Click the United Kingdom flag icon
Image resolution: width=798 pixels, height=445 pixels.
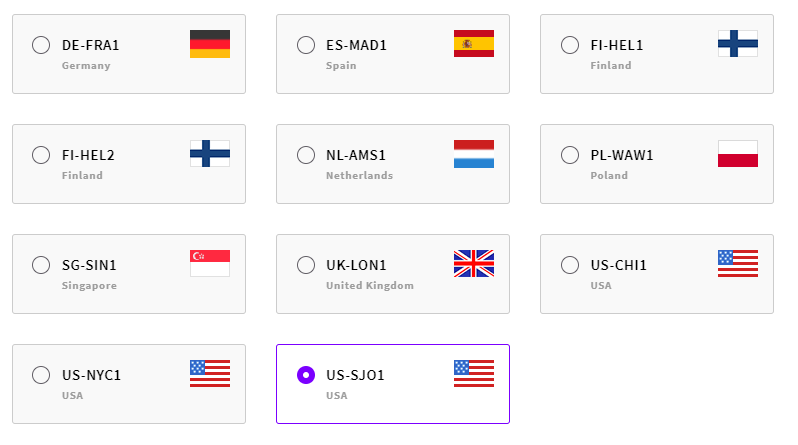[x=474, y=264]
